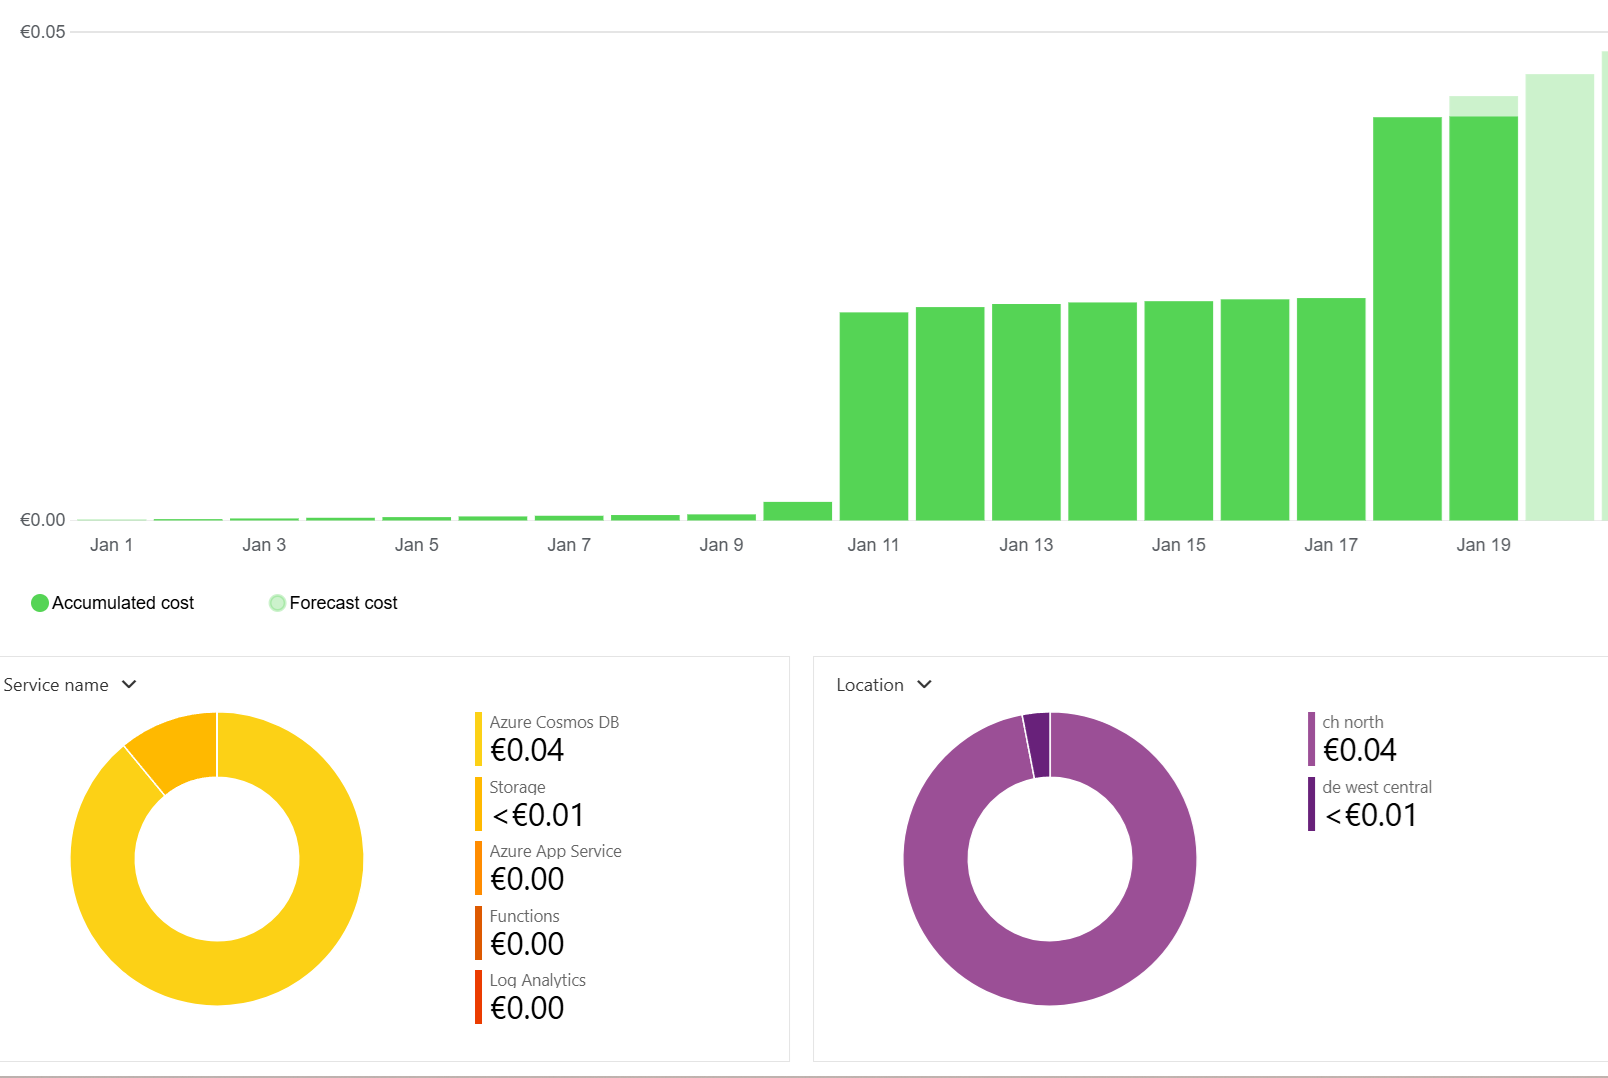Viewport: 1608px width, 1078px height.
Task: Open the Service name dropdown
Action: click(70, 685)
